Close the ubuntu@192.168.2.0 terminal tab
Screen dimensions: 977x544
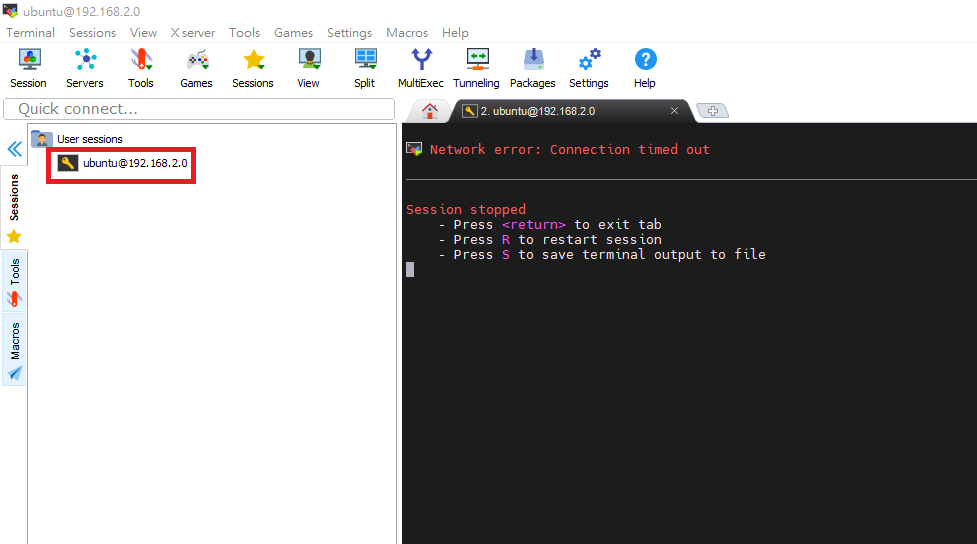(x=675, y=111)
